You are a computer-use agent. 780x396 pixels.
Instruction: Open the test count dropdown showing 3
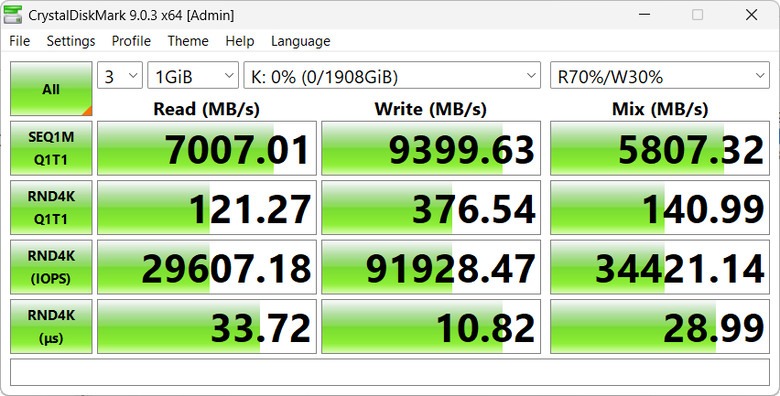point(120,76)
